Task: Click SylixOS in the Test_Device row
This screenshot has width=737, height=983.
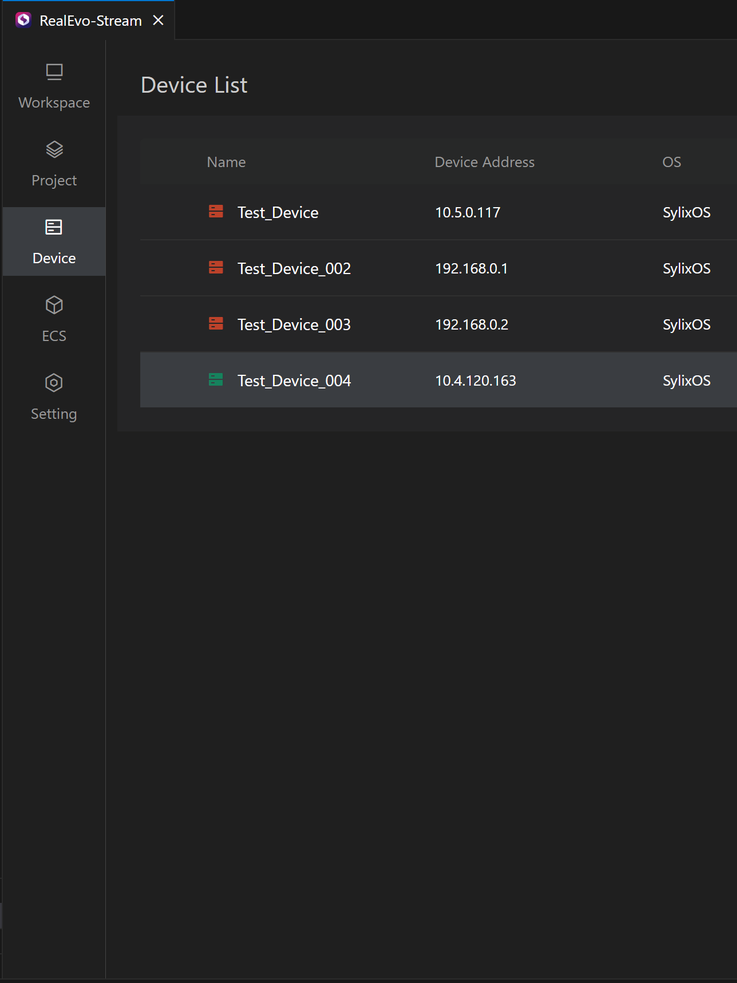Action: (686, 213)
